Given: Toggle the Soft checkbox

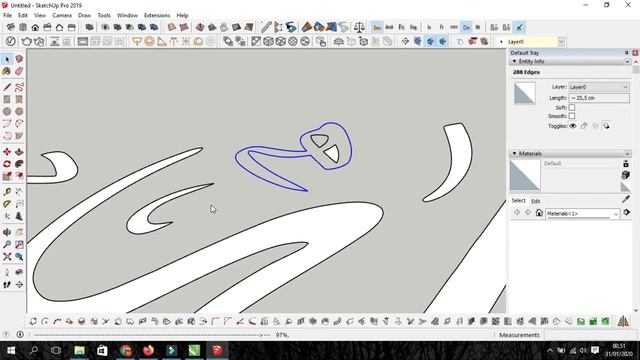Looking at the screenshot, I should tap(572, 107).
